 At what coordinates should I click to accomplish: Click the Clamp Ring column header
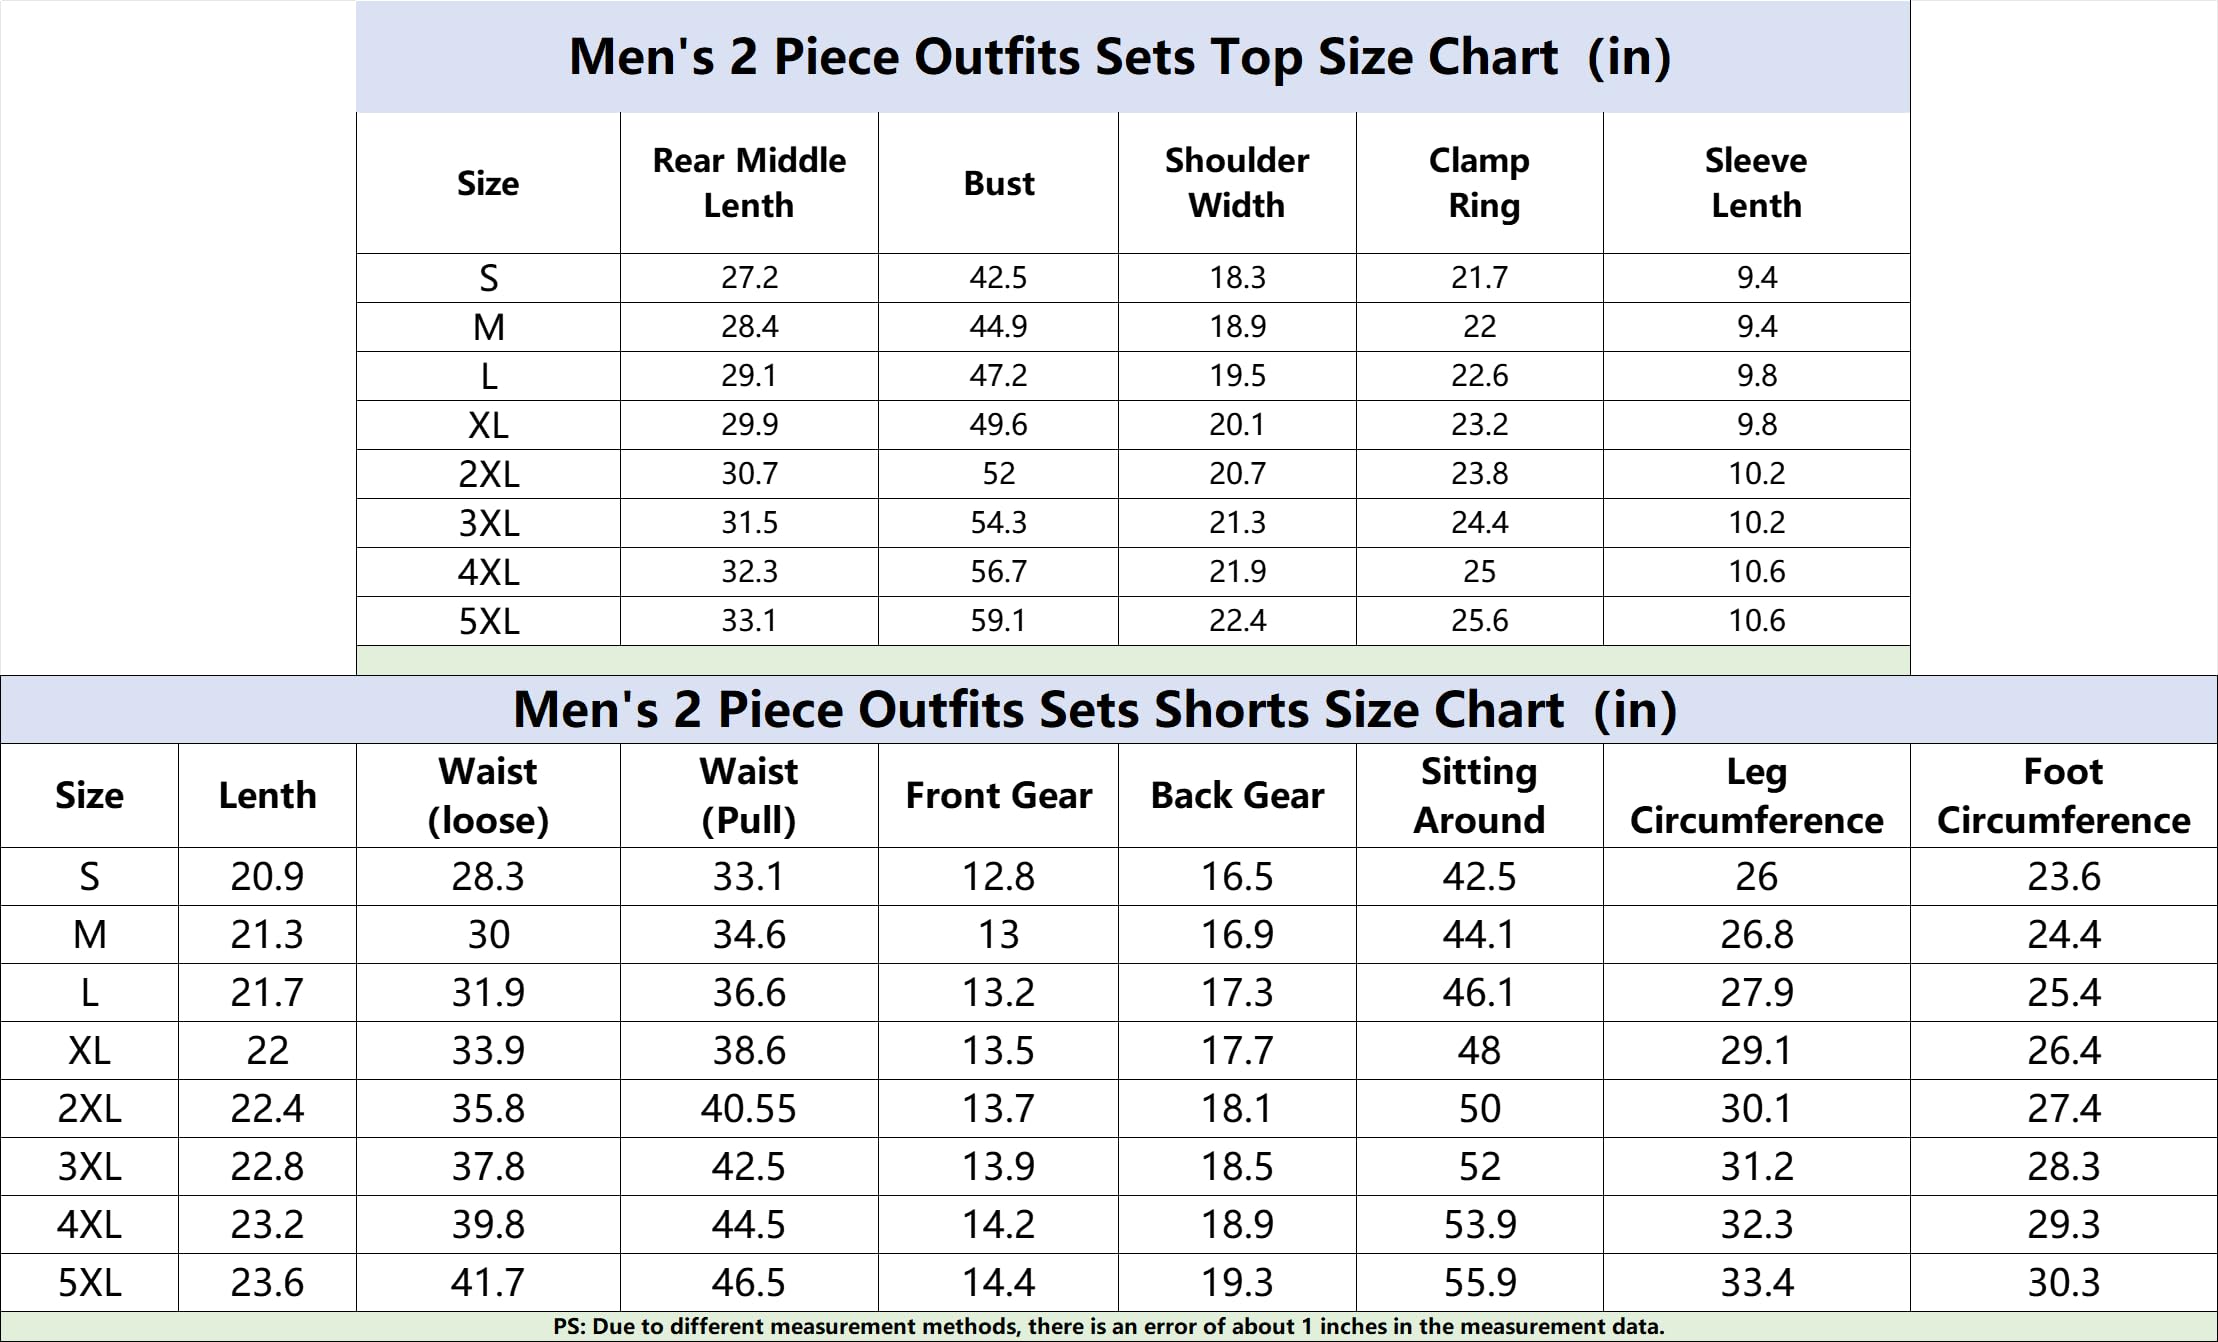pyautogui.click(x=1479, y=183)
